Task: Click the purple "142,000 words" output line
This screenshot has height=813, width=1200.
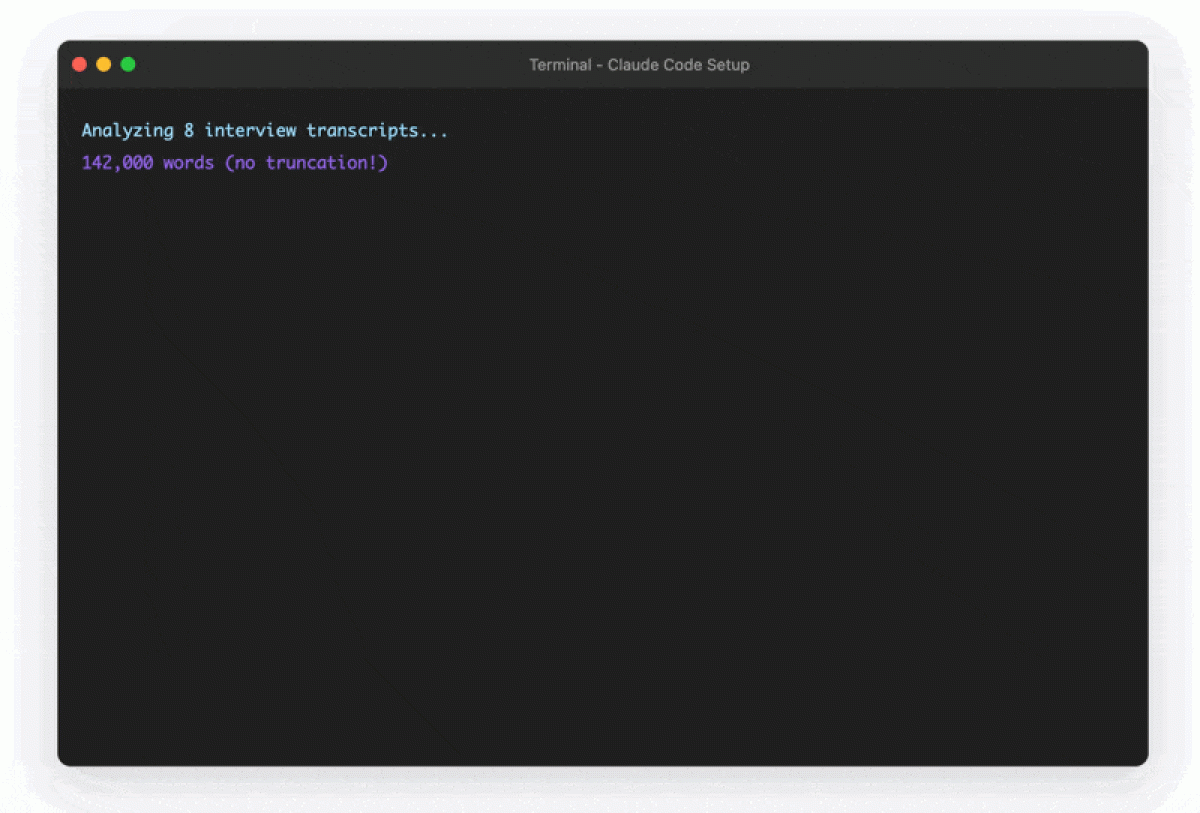Action: tap(235, 163)
